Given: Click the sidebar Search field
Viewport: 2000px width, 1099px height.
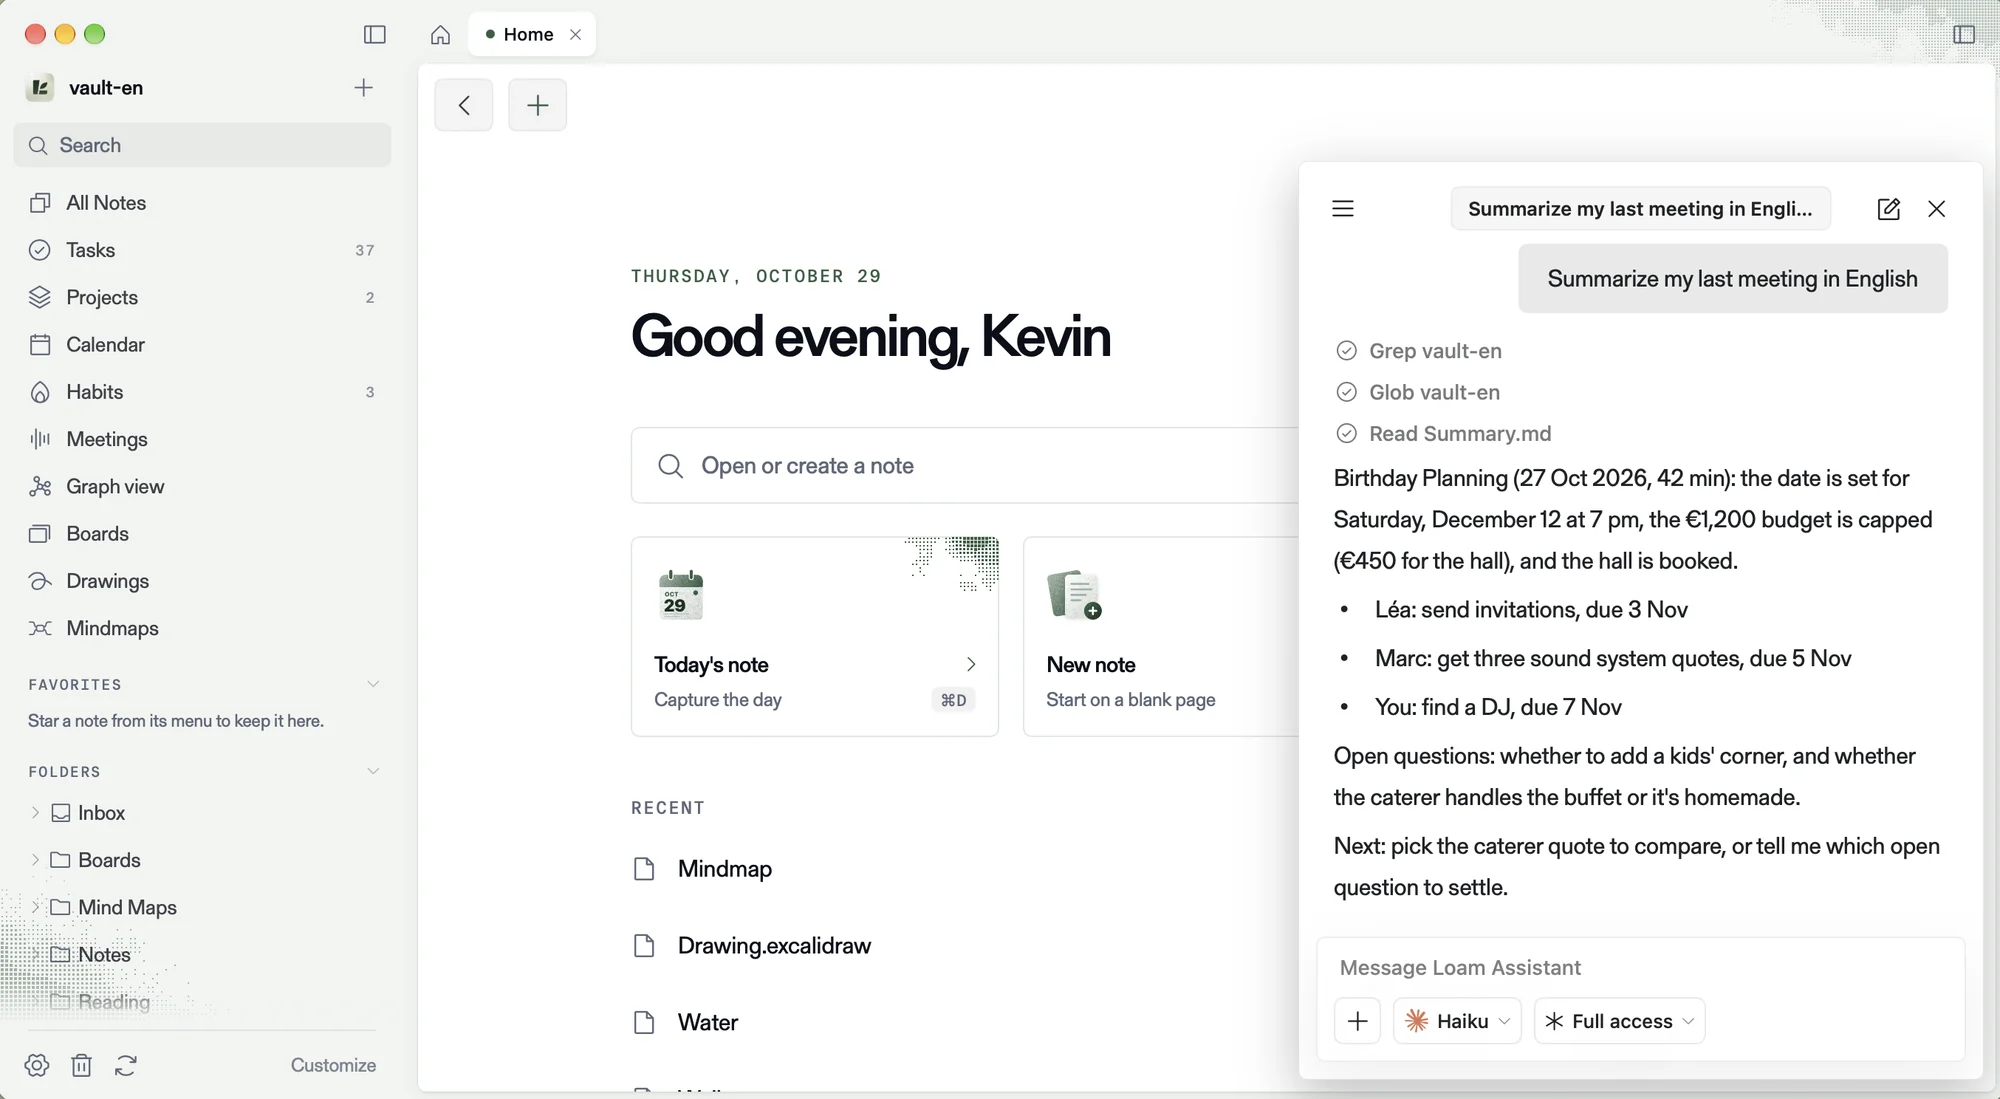Looking at the screenshot, I should [x=202, y=145].
